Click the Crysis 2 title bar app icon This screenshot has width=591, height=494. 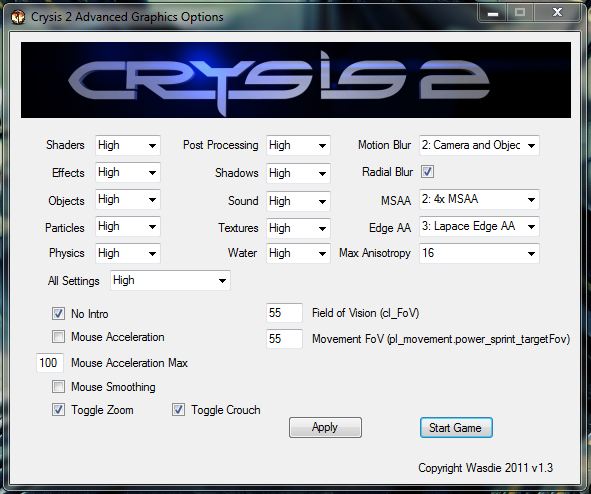tap(18, 17)
